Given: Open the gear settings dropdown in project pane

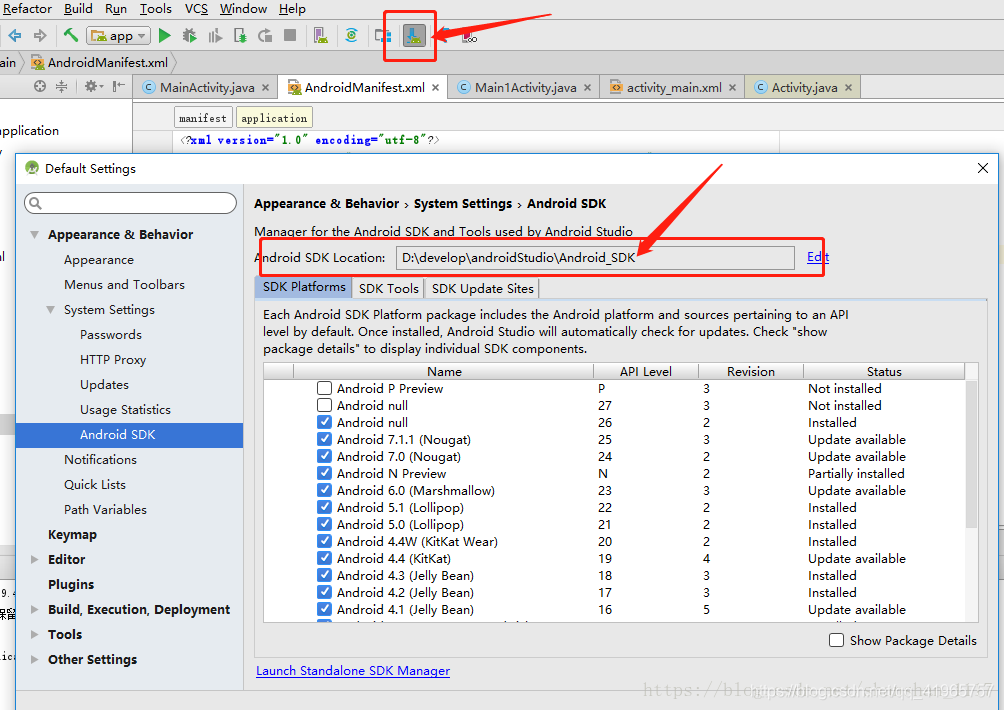Looking at the screenshot, I should coord(93,86).
